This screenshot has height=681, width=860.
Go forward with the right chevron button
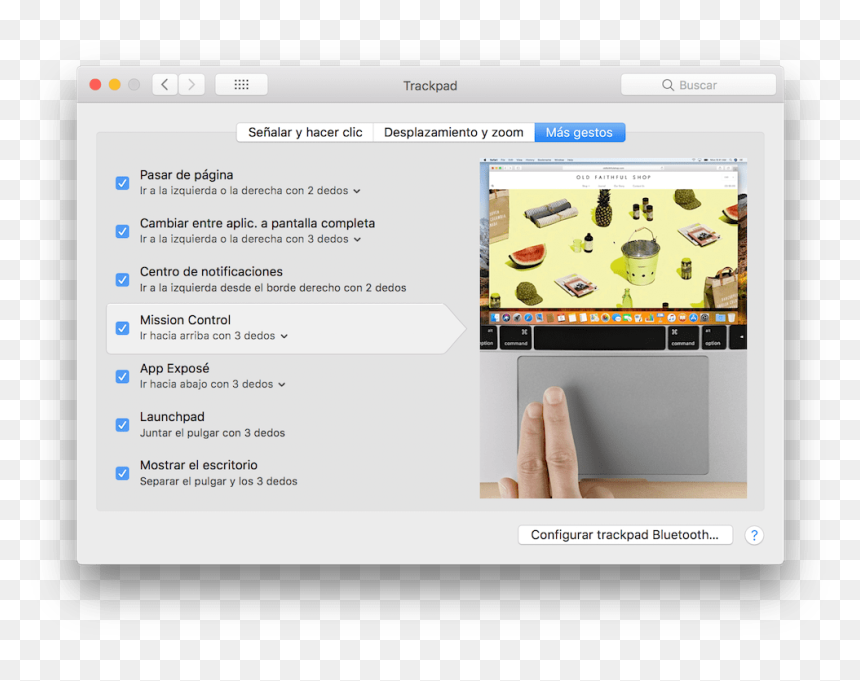pyautogui.click(x=191, y=84)
